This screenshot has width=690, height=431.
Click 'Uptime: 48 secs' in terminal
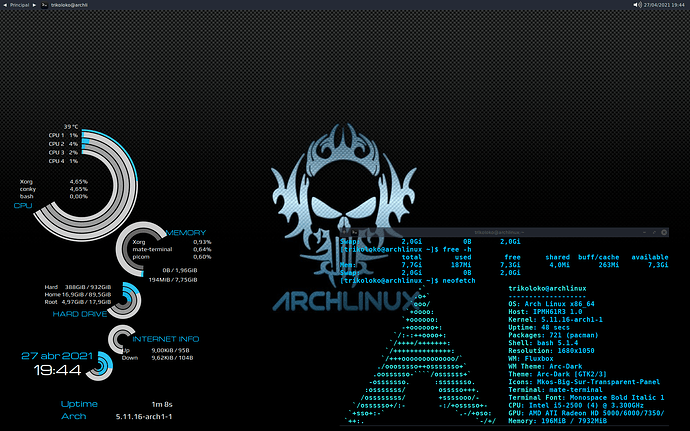click(539, 328)
